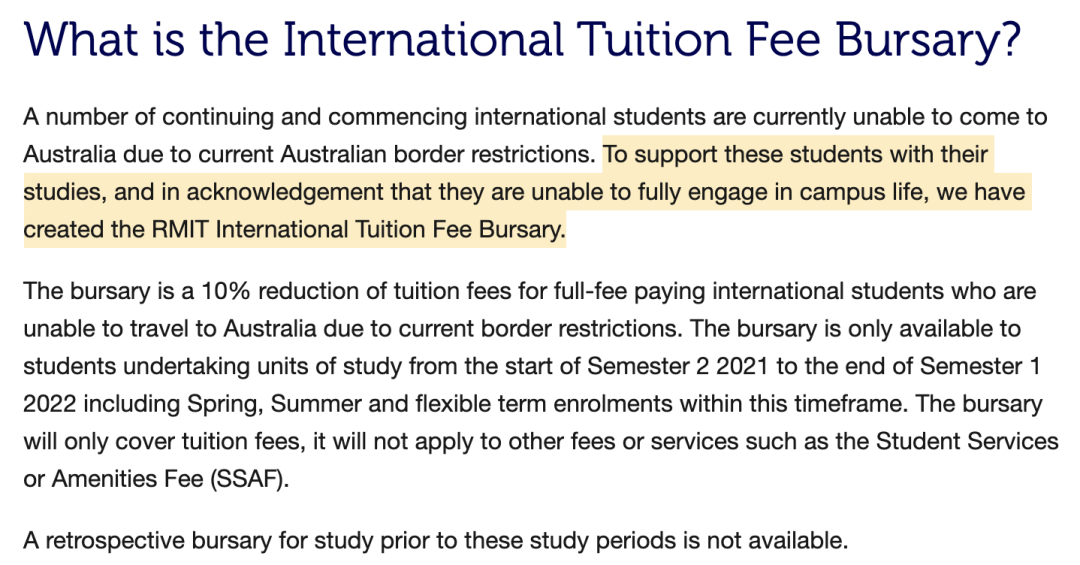Click 'Amenities Fee' in the last line
Viewport: 1080px width, 565px height.
[x=127, y=479]
